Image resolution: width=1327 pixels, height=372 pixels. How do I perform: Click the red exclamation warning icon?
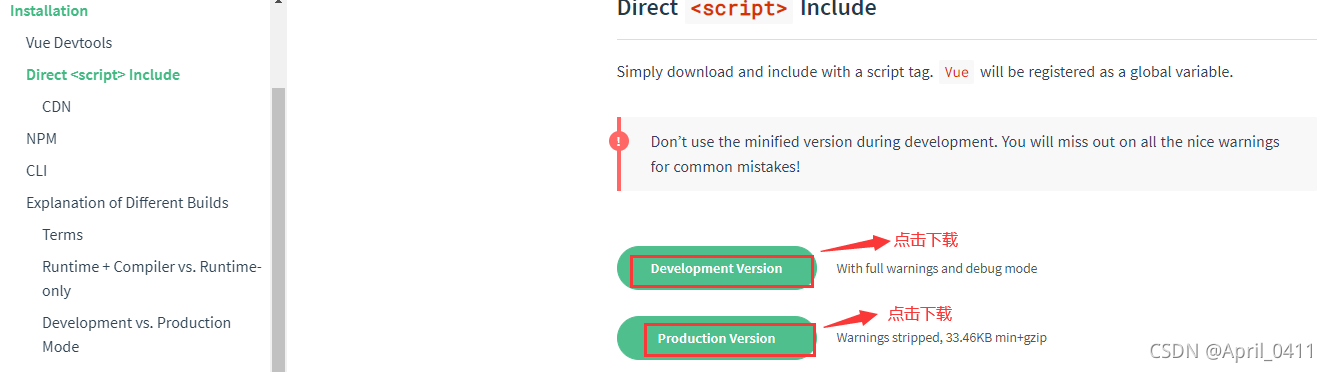point(619,142)
